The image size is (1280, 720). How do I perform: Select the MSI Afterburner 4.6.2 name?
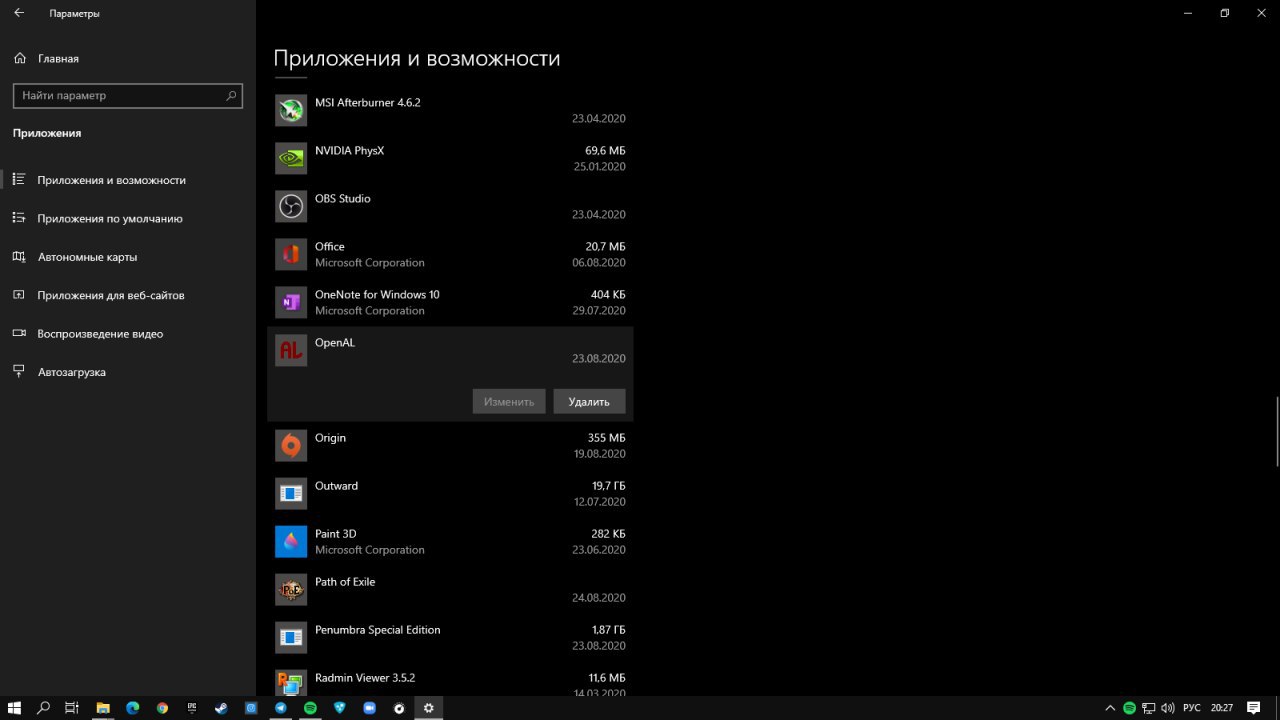tap(368, 102)
